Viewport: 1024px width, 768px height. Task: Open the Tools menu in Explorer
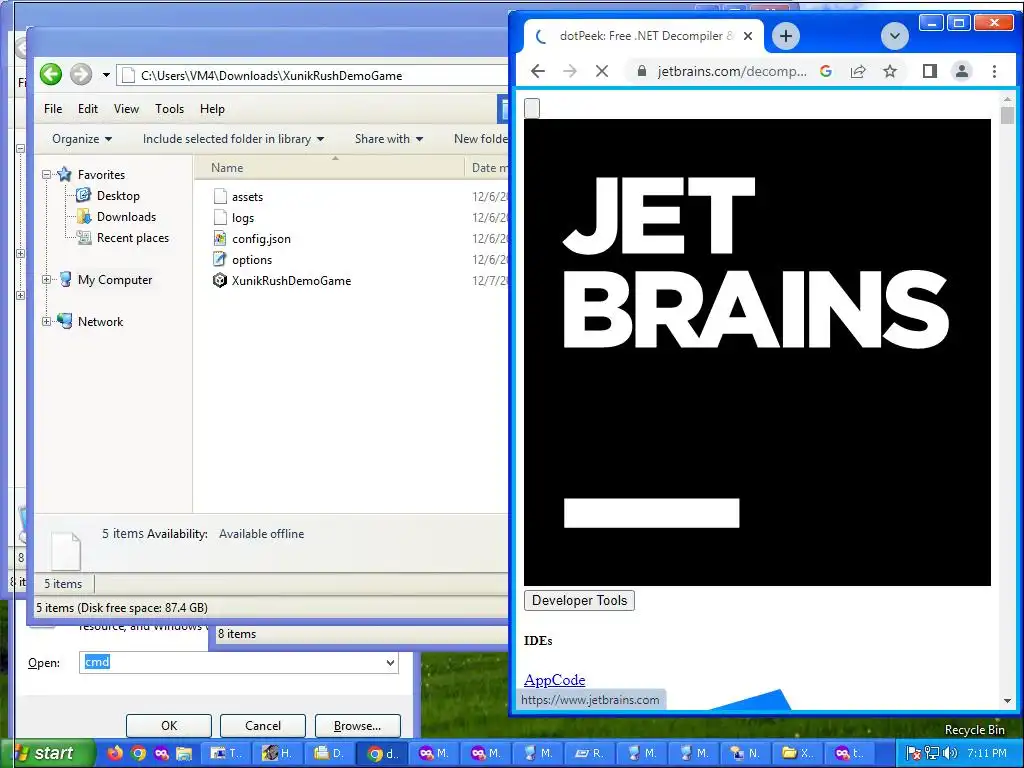point(169,109)
